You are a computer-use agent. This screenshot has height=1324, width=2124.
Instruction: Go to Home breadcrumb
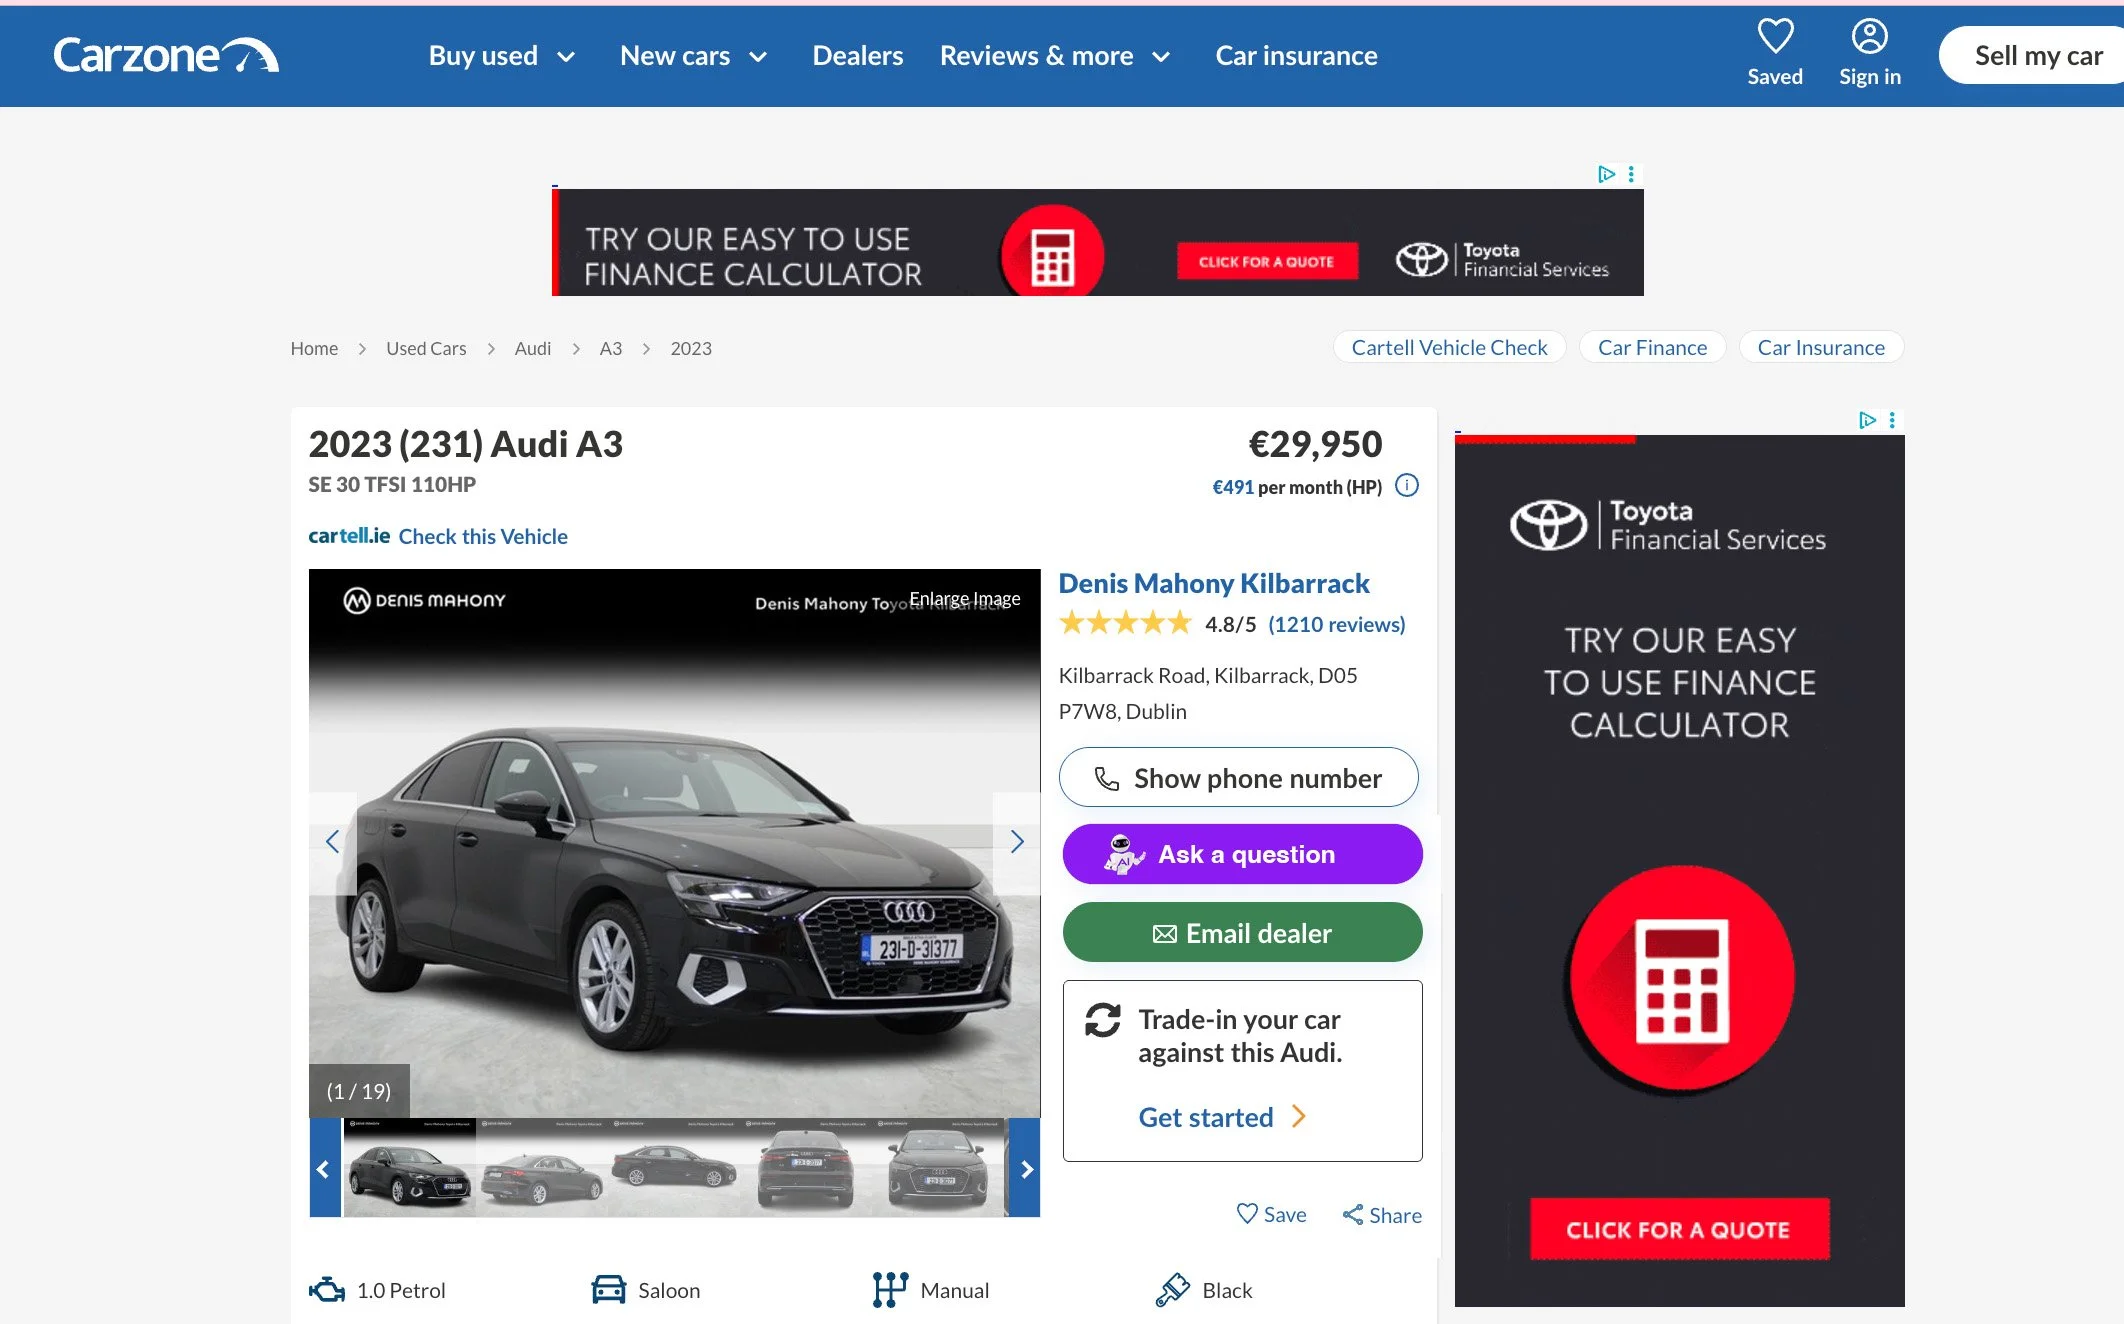click(314, 348)
